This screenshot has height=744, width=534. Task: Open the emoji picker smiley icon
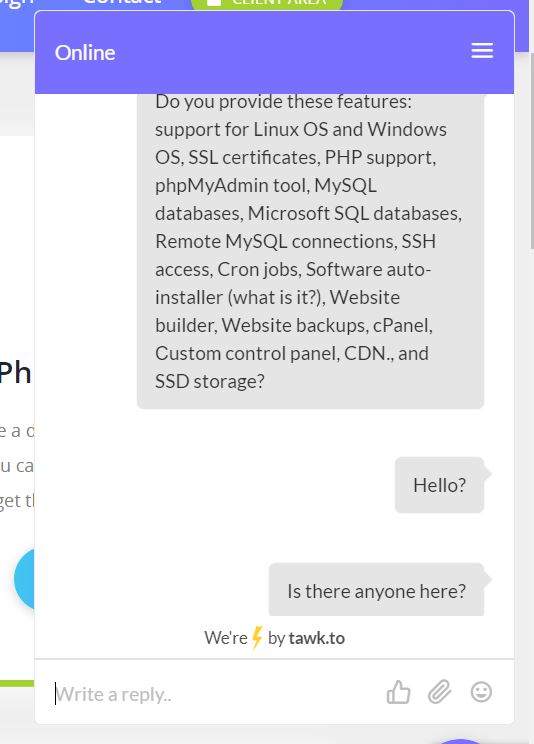click(481, 691)
